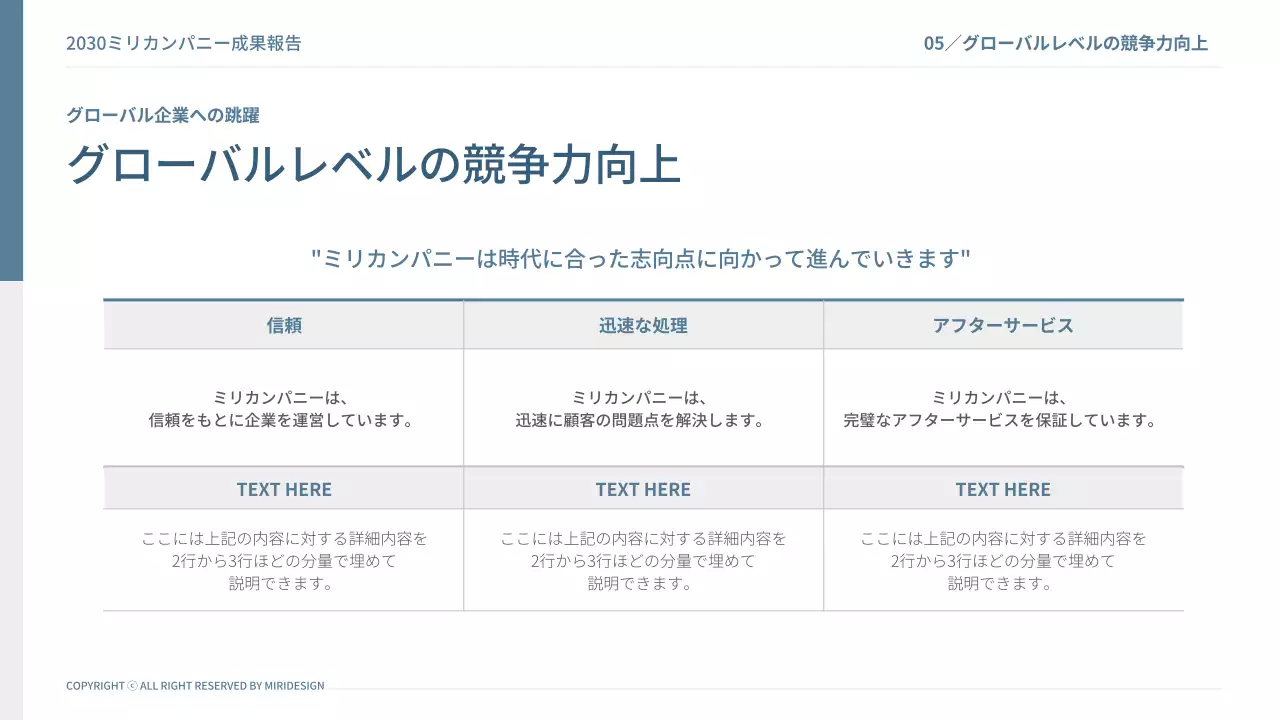1280x720 pixels.
Task: Select the description under 迅速な処理
Action: coord(643,407)
